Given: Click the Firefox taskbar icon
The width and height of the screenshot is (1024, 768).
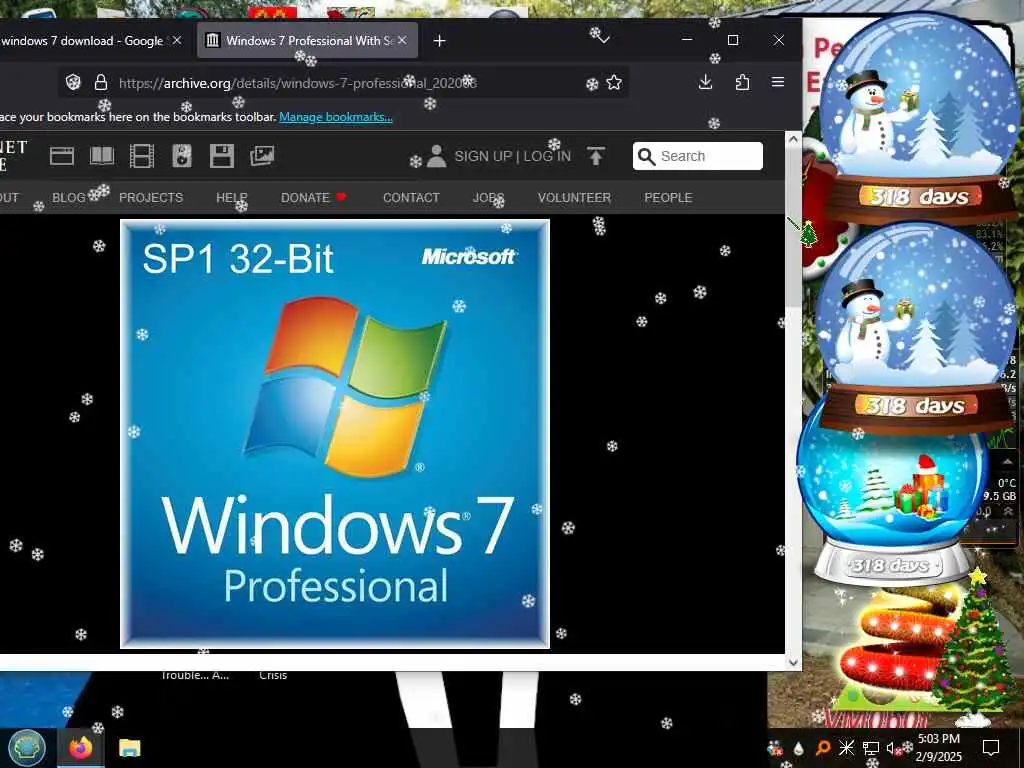Looking at the screenshot, I should click(80, 748).
